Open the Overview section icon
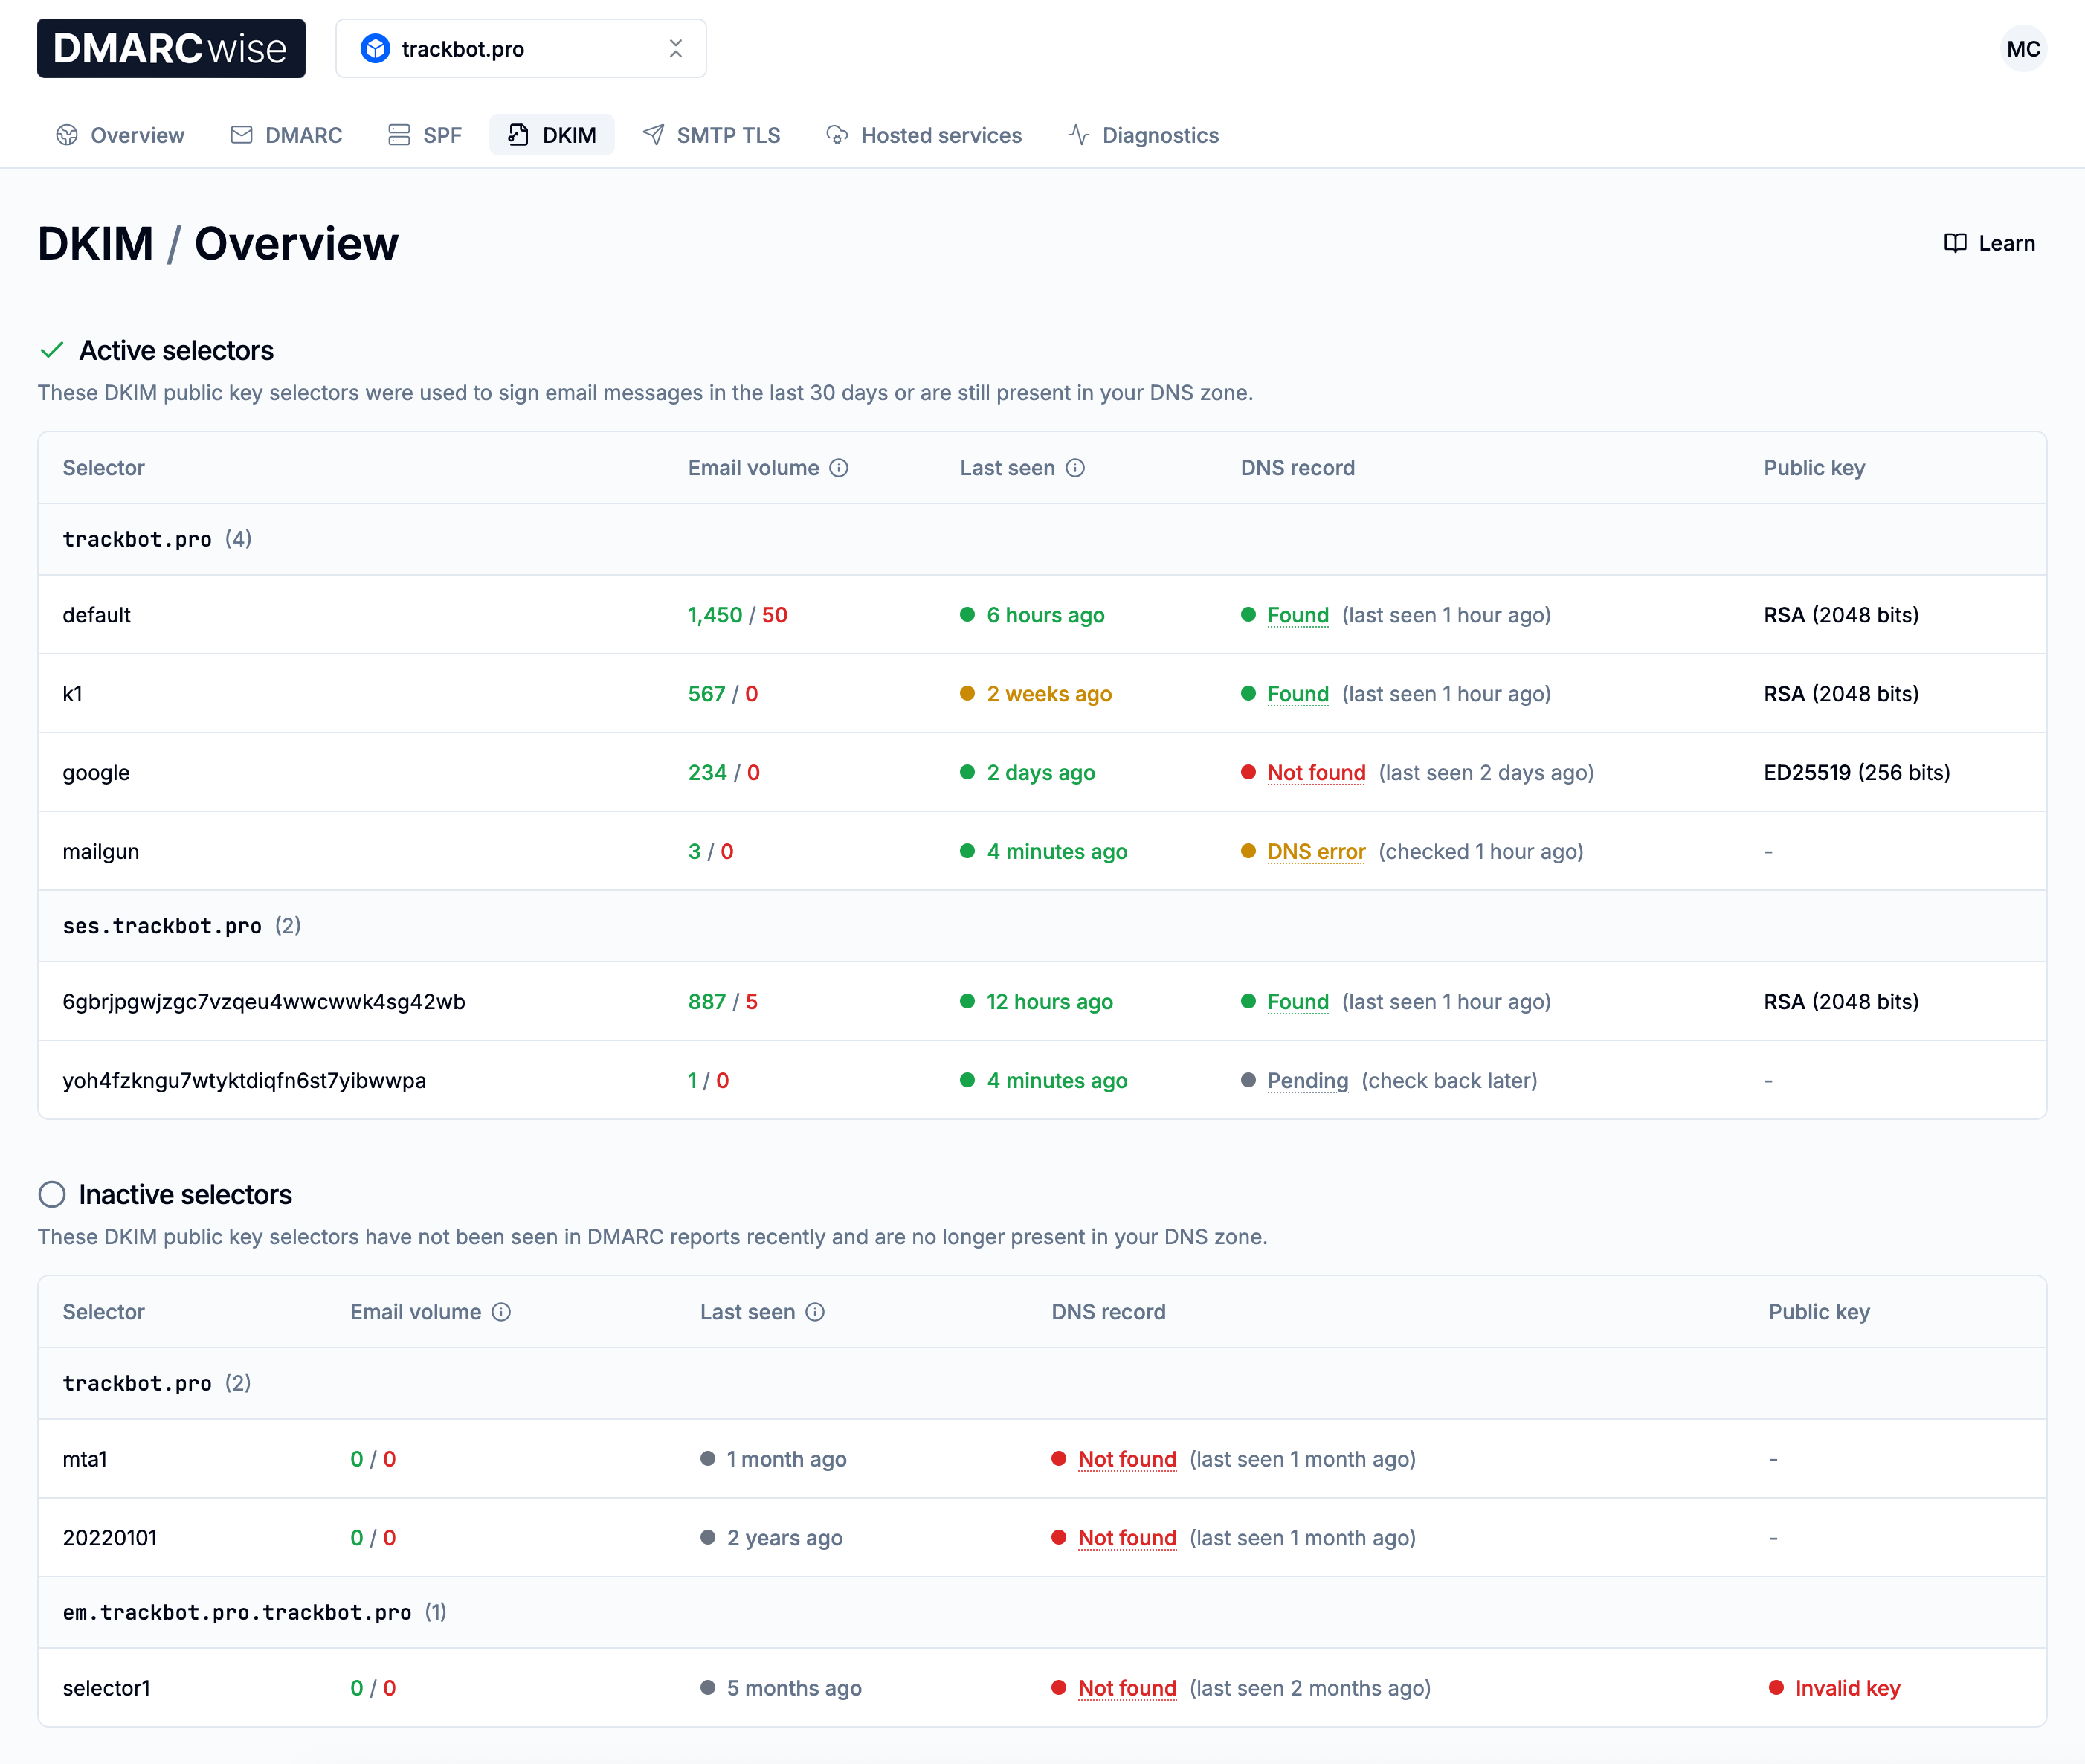This screenshot has height=1764, width=2085. pos(67,135)
